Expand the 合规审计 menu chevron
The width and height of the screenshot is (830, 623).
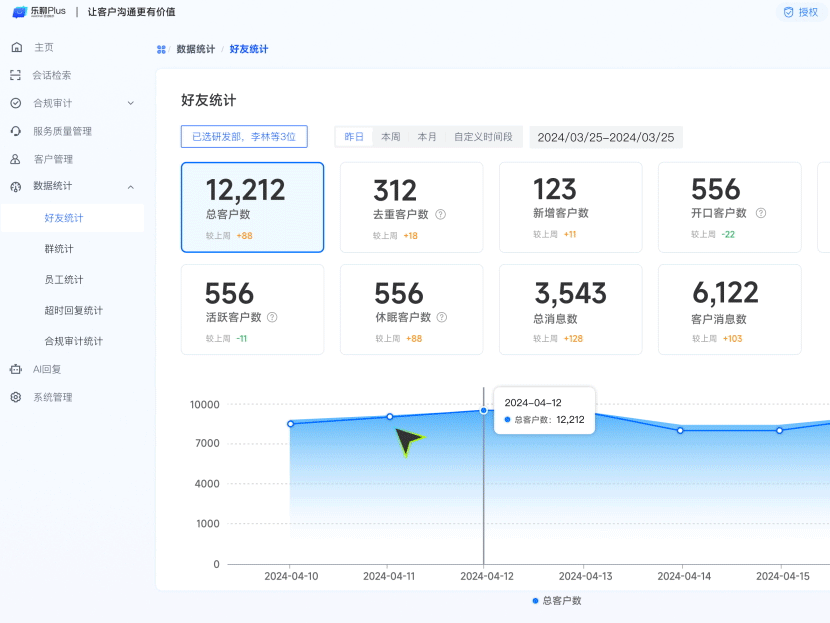pos(131,103)
